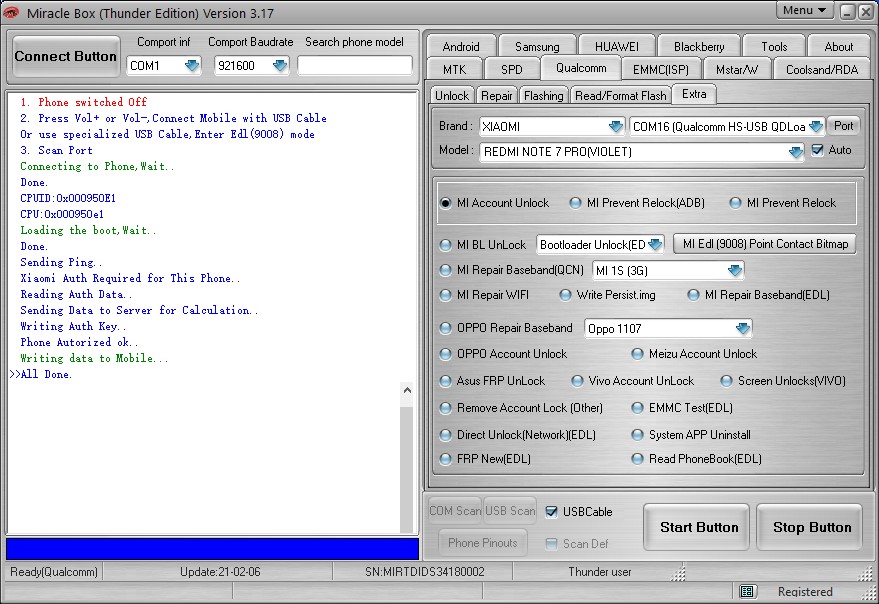The image size is (879, 604).
Task: Switch to the Android tab
Action: click(461, 47)
